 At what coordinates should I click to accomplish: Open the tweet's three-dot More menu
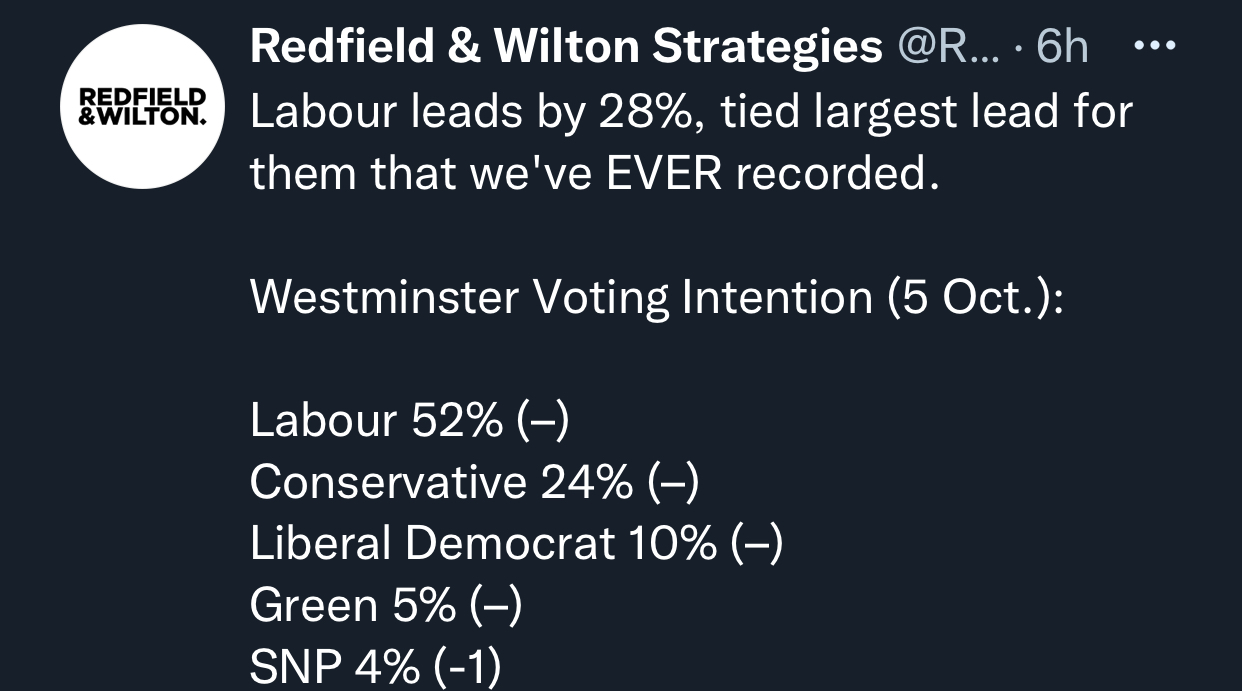pos(1157,45)
